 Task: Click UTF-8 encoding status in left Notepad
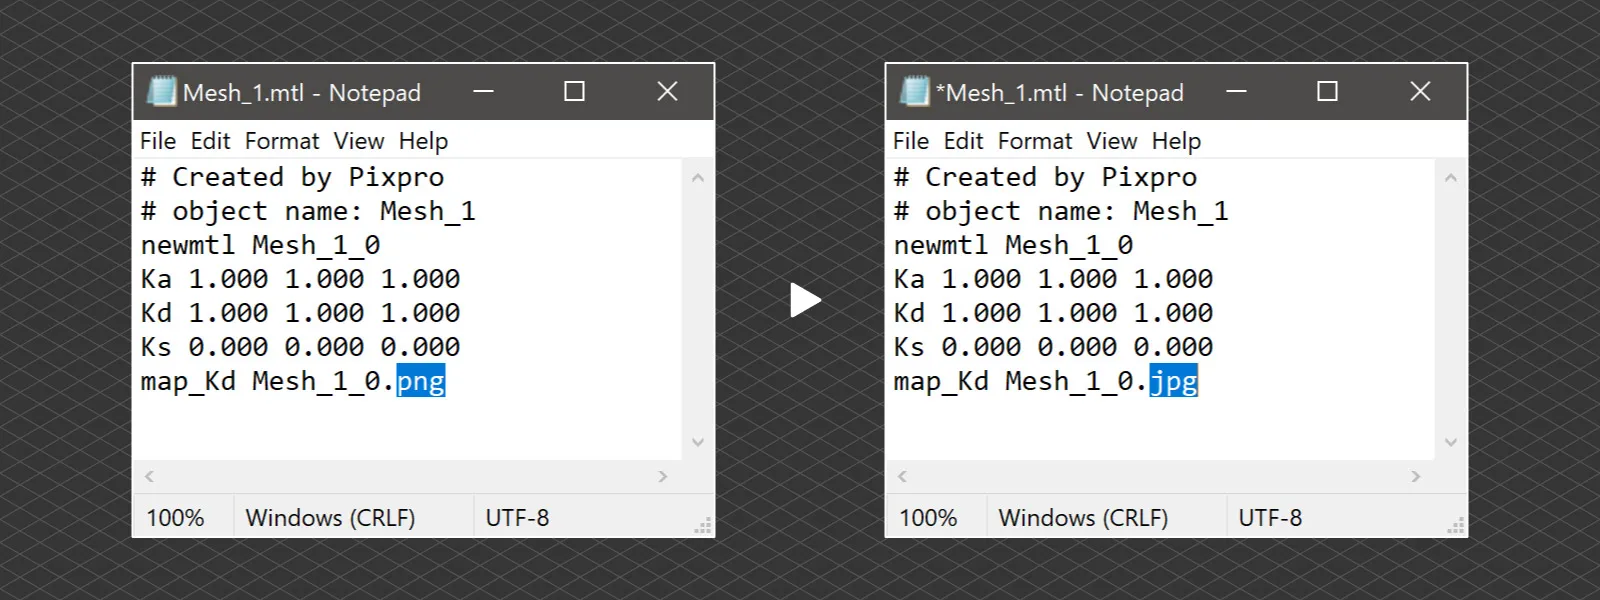point(517,518)
